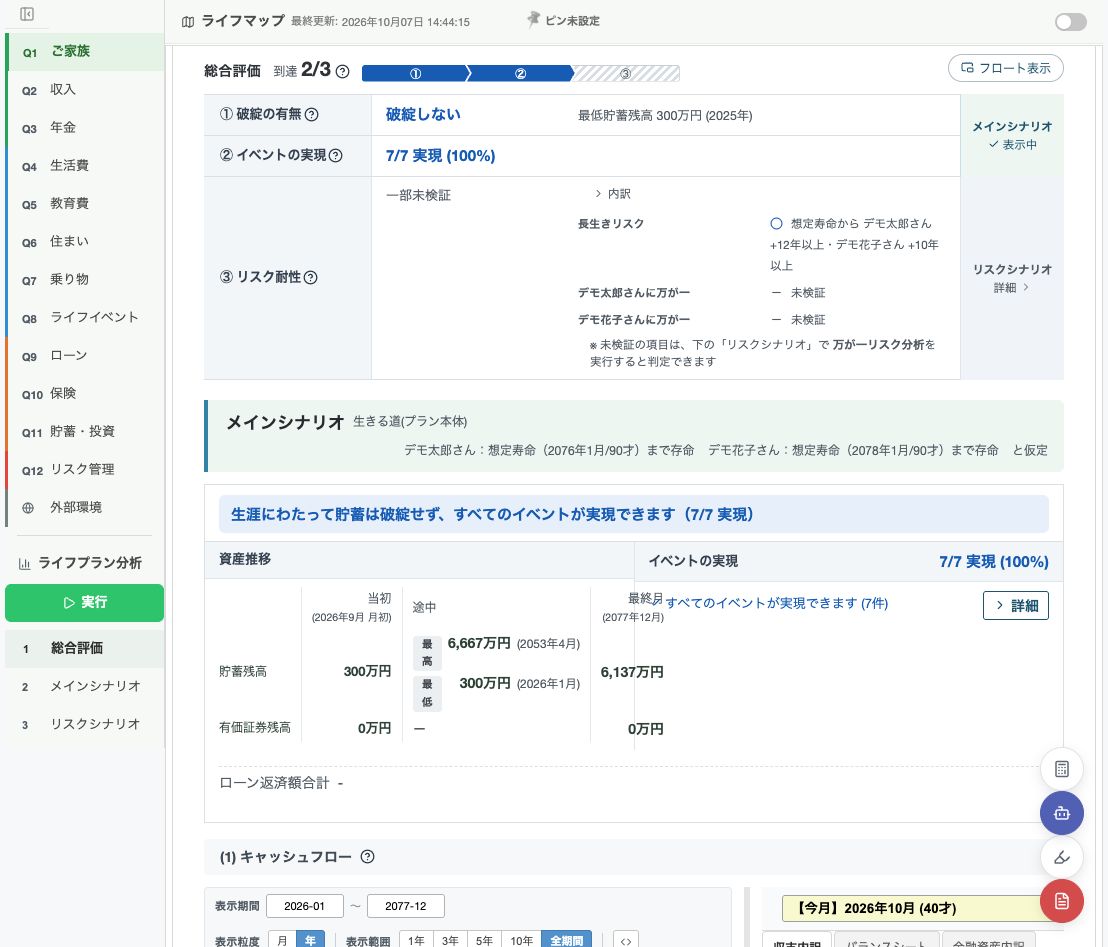Open the pen edit floating button
This screenshot has height=947, width=1108.
point(1061,858)
